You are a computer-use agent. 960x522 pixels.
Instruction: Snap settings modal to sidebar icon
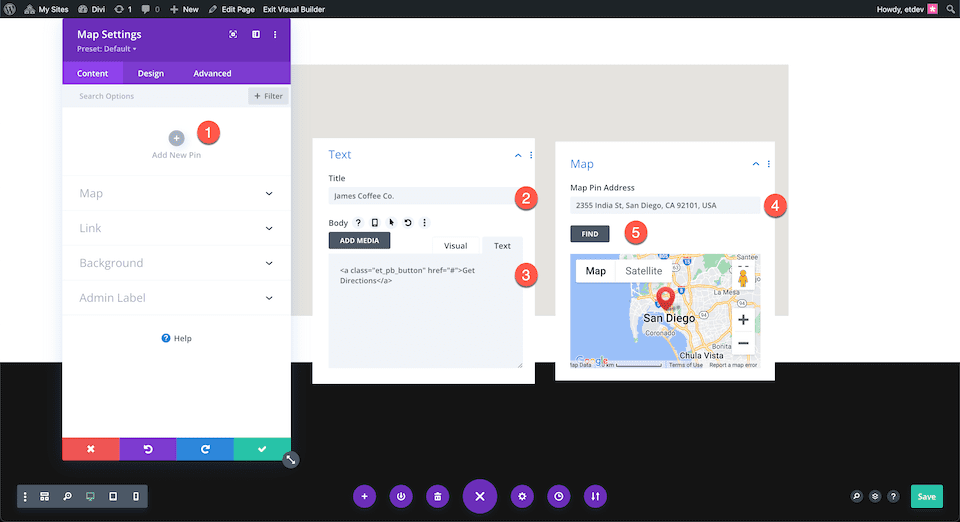tap(256, 35)
